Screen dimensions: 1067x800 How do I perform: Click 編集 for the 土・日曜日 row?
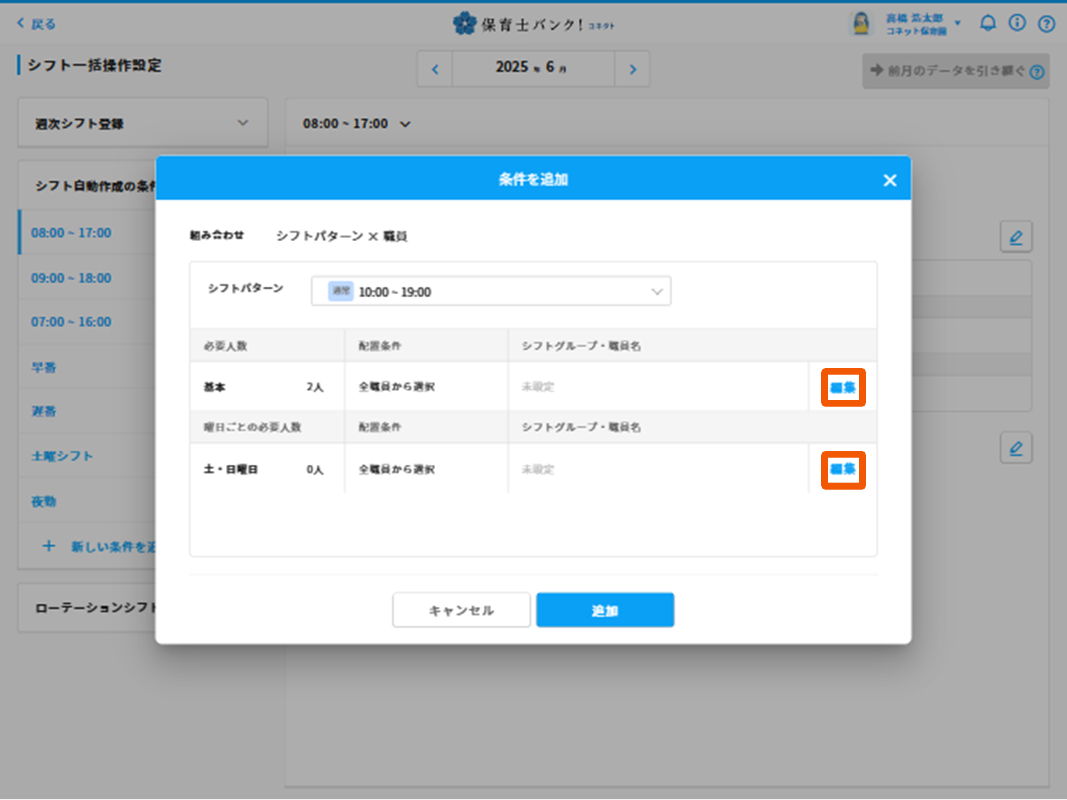click(x=843, y=469)
